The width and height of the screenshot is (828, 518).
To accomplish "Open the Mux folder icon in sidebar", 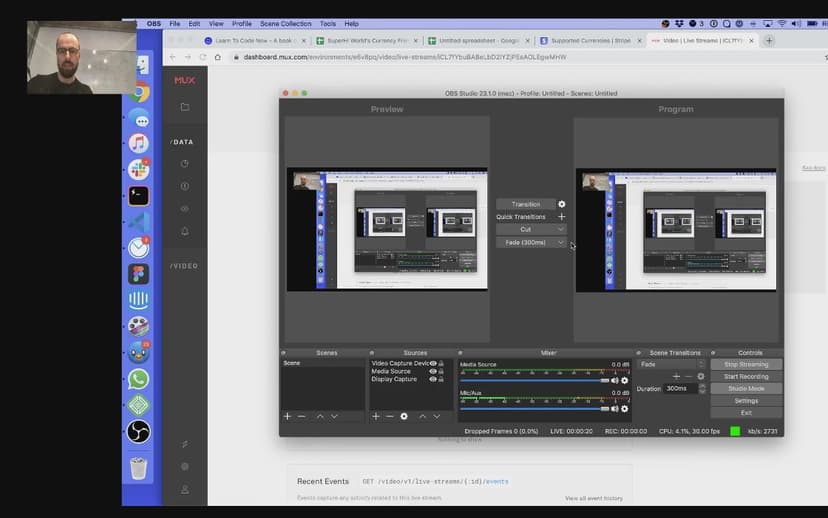I will (185, 107).
